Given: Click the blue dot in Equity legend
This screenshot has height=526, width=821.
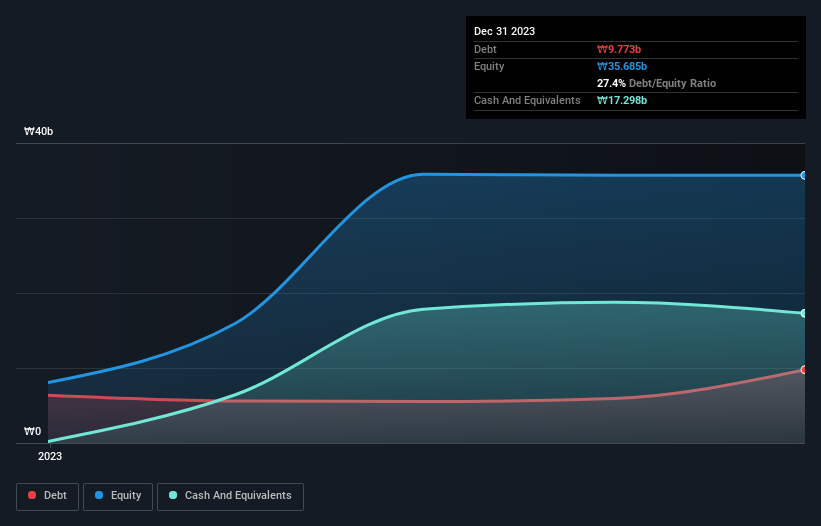Looking at the screenshot, I should [x=99, y=495].
